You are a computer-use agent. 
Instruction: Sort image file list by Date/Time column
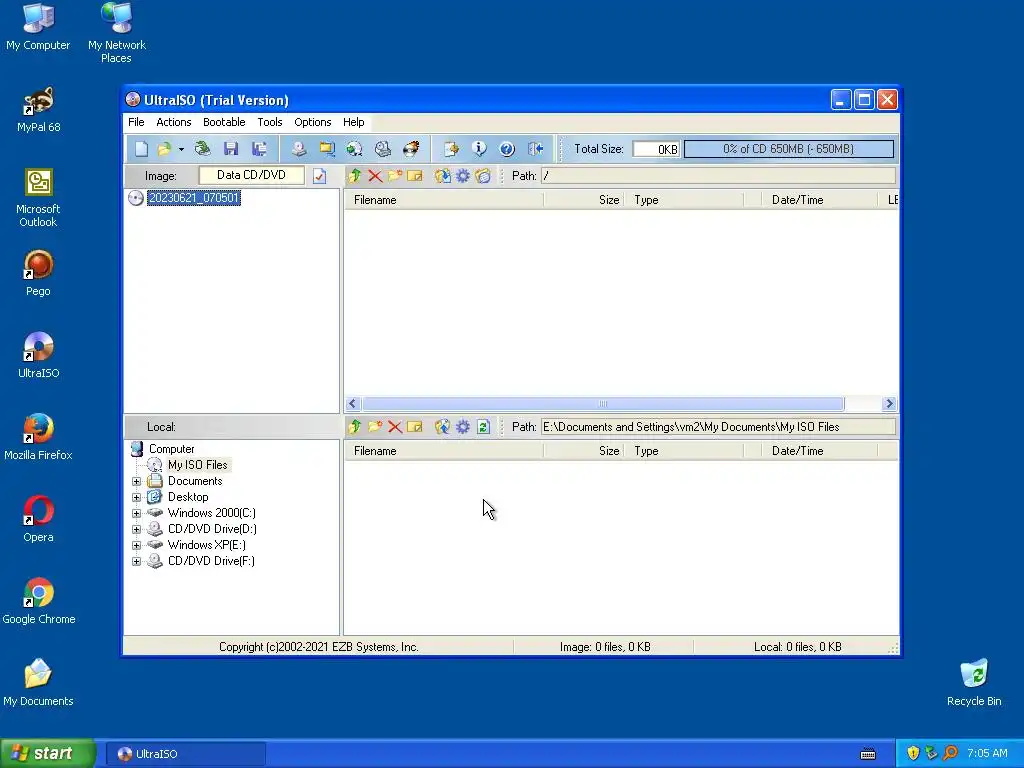tap(820, 200)
